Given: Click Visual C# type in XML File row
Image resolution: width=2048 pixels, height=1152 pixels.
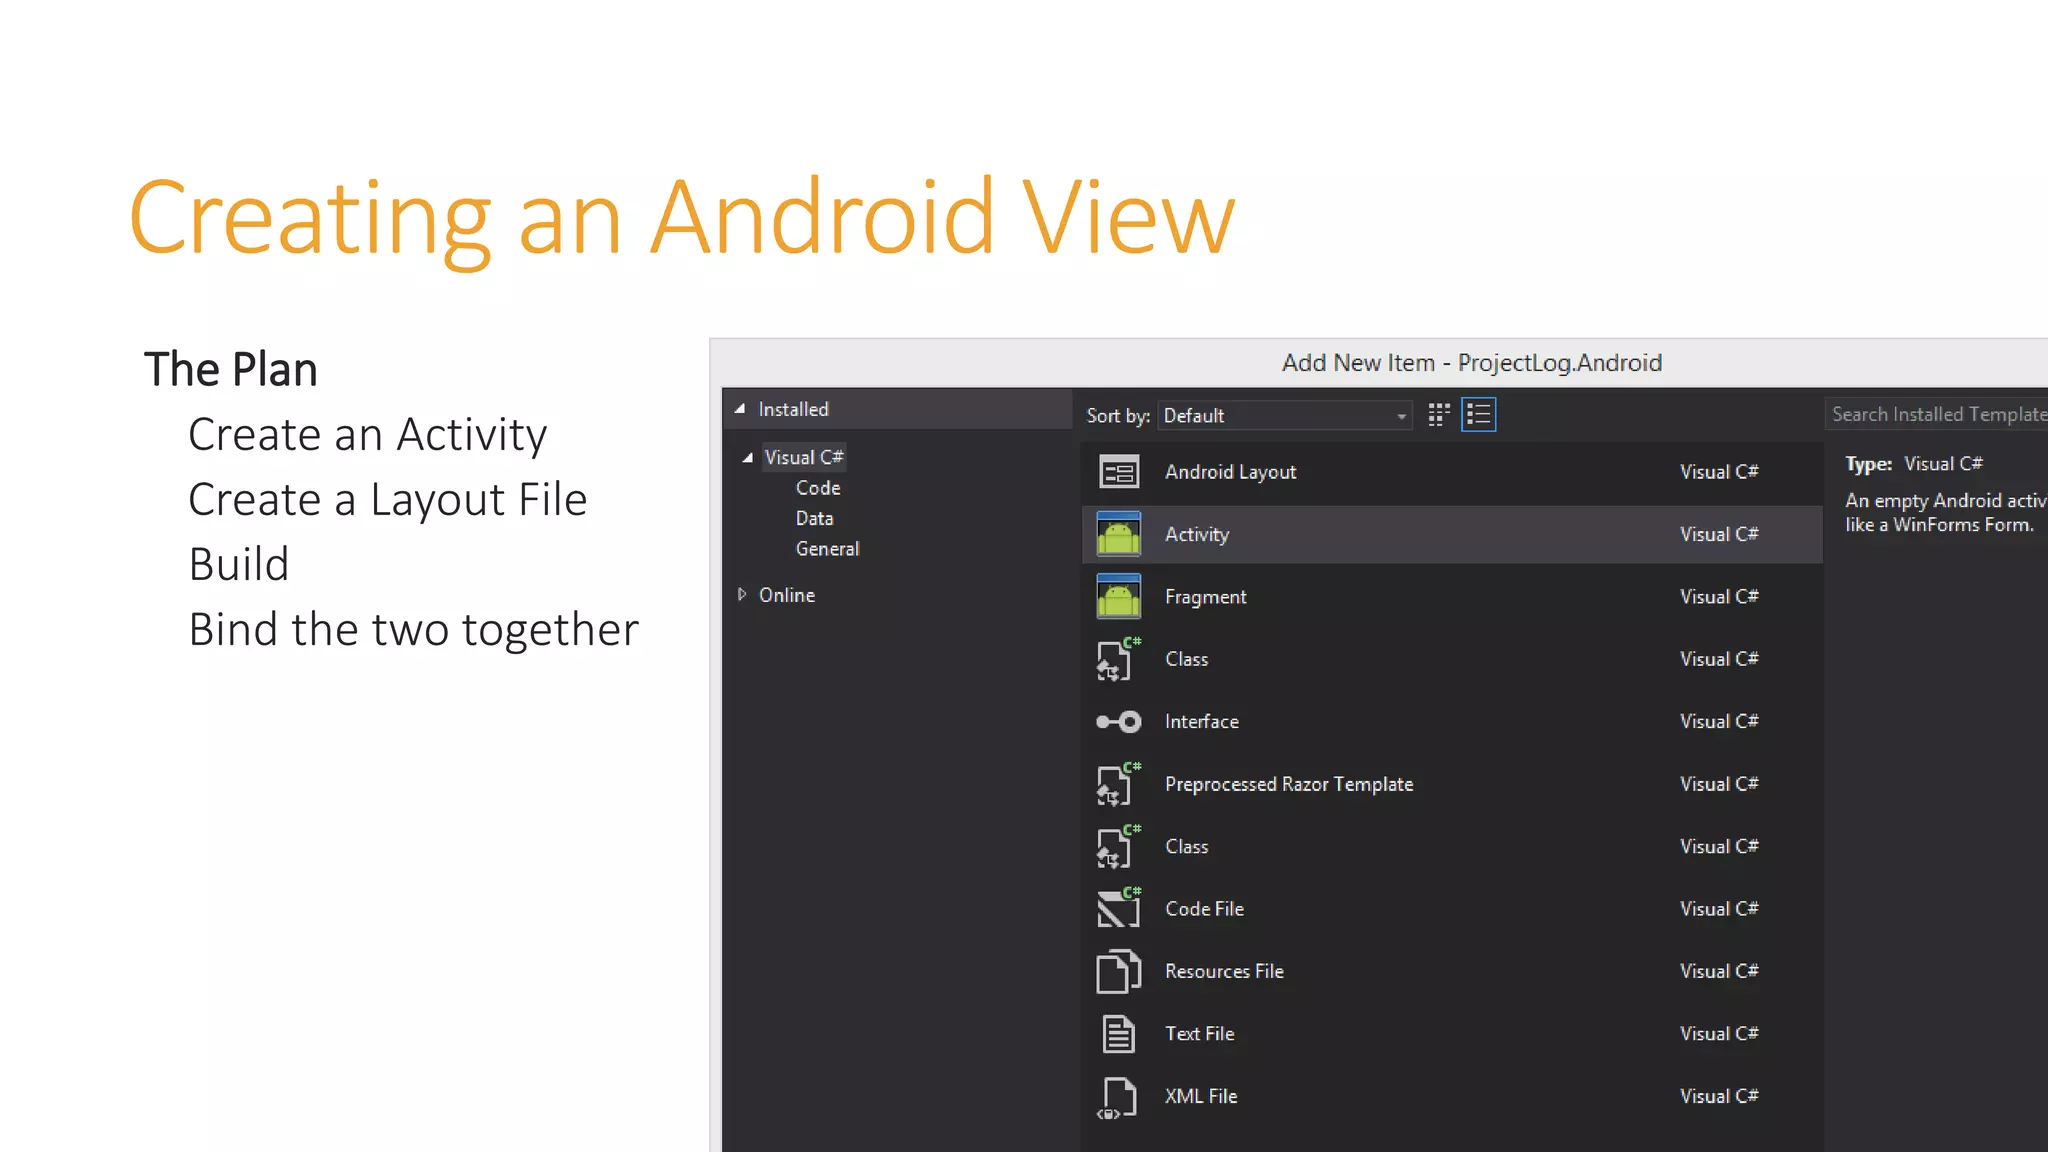Looking at the screenshot, I should [1719, 1096].
